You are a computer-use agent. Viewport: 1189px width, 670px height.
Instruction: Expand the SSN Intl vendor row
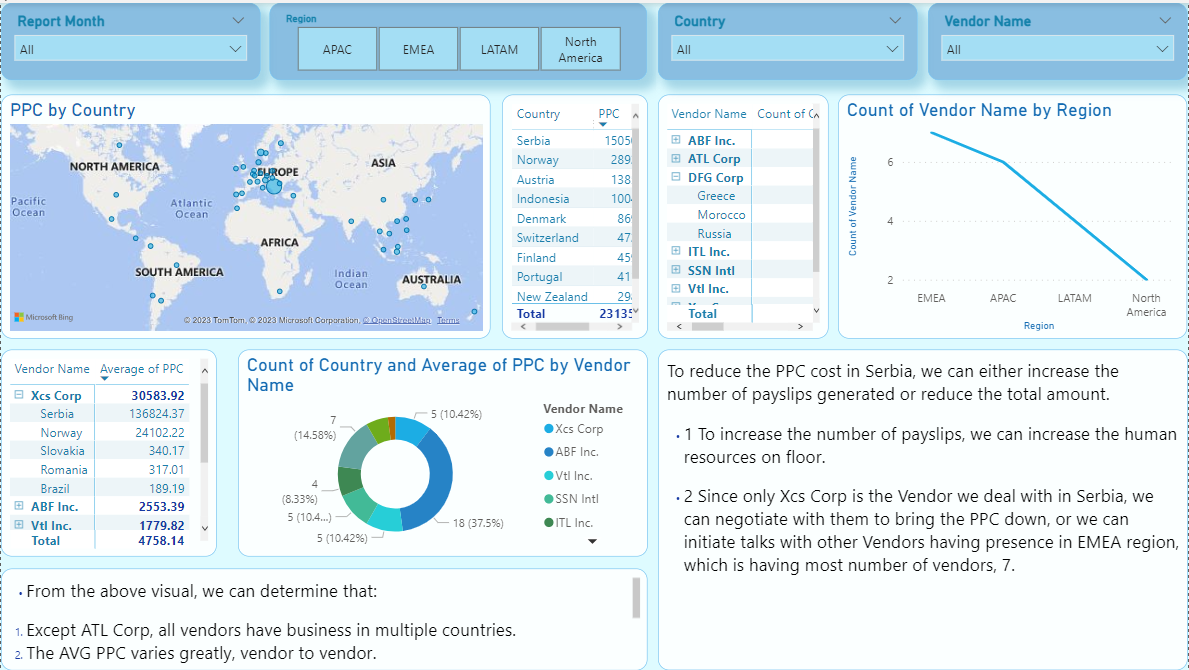tap(677, 270)
